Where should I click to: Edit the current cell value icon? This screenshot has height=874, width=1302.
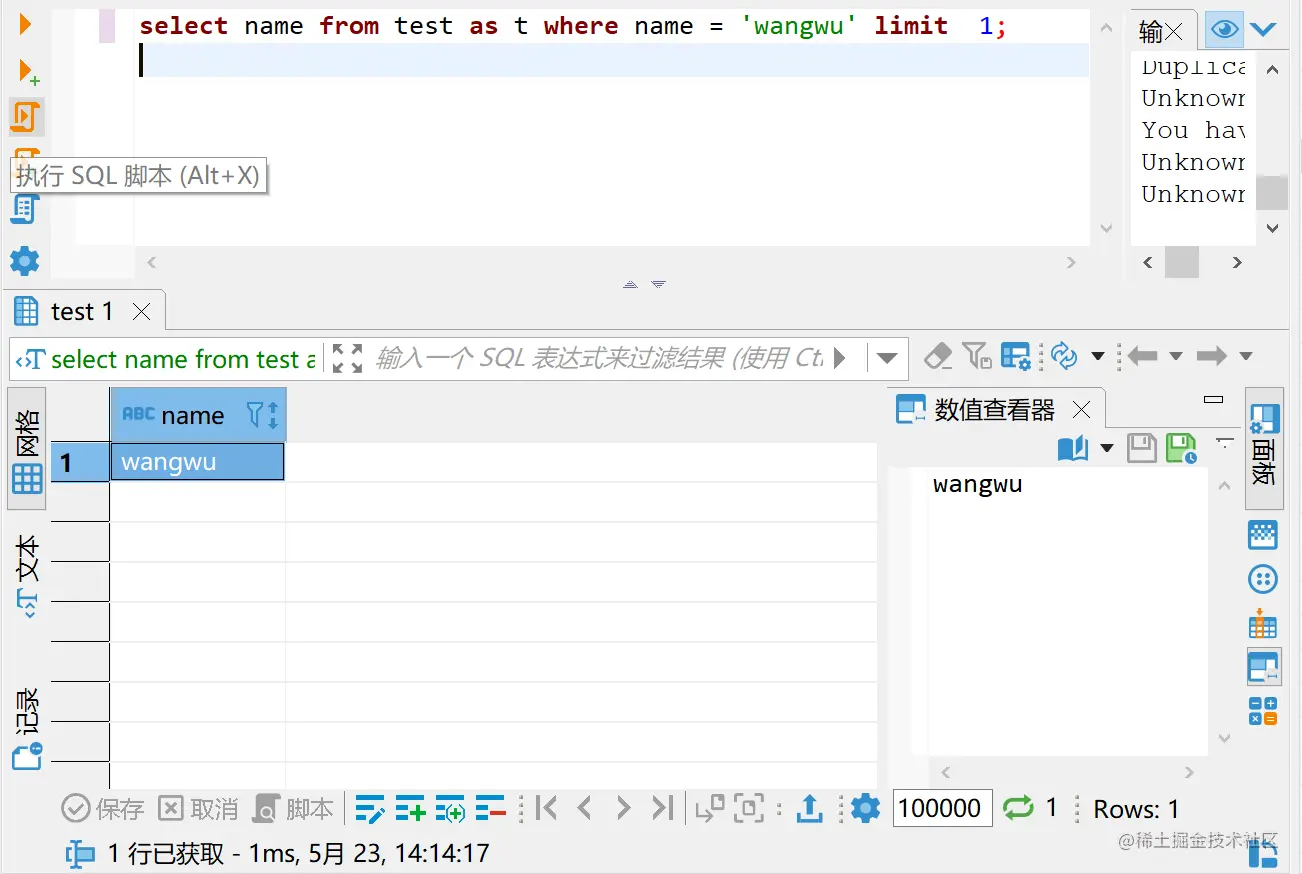click(371, 808)
